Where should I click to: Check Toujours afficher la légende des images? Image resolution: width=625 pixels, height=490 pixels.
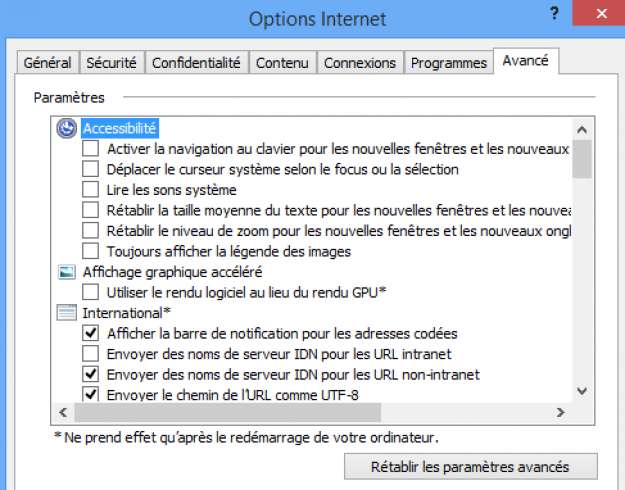(x=90, y=251)
